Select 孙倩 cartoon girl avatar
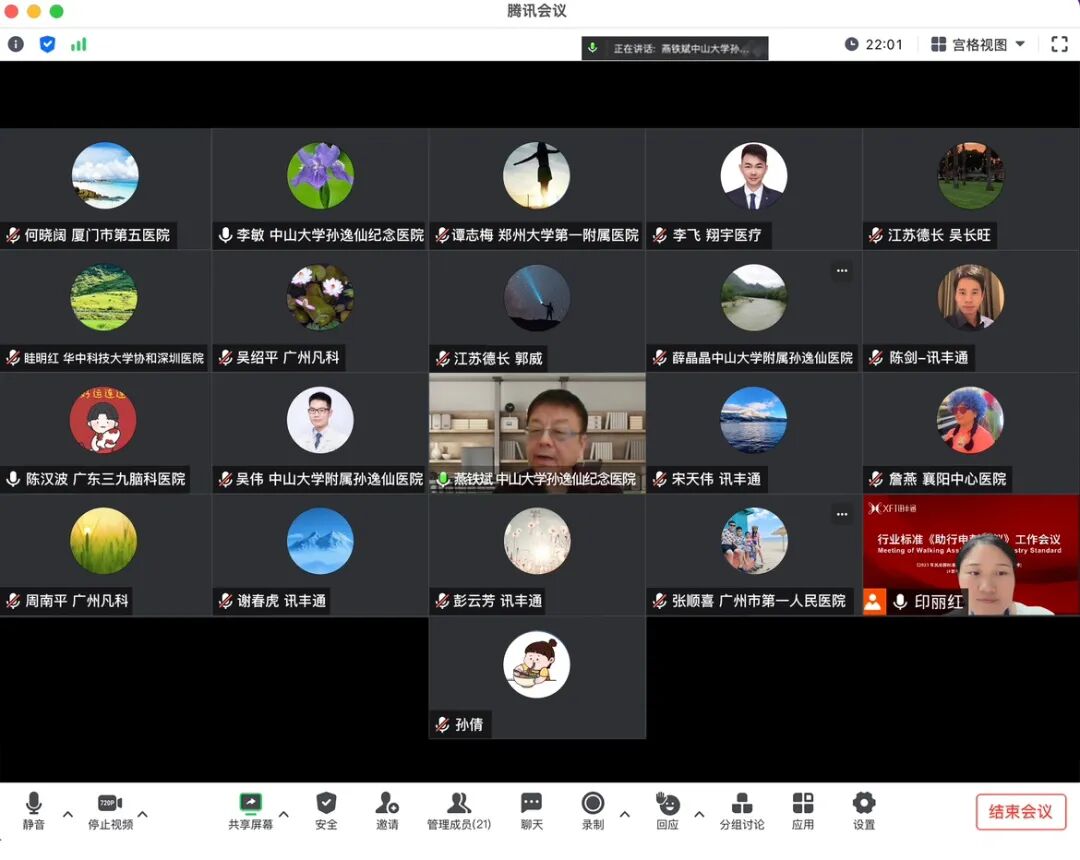1080x860 pixels. pyautogui.click(x=537, y=664)
